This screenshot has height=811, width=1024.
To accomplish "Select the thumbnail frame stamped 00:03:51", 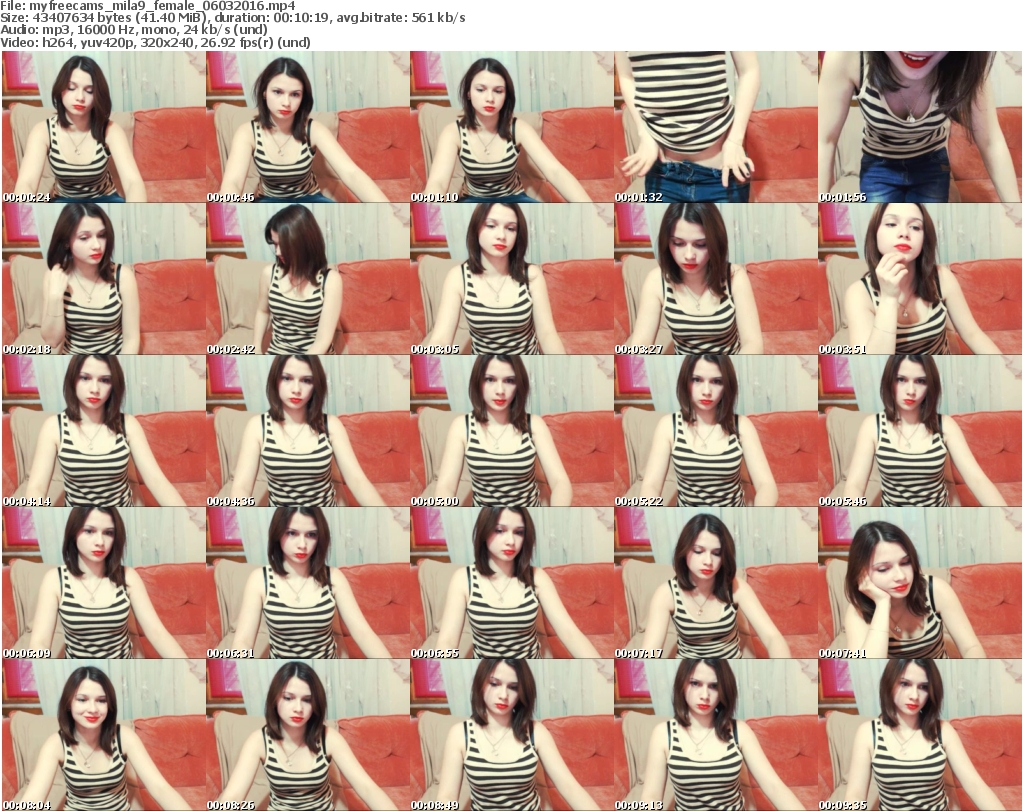I will point(920,279).
